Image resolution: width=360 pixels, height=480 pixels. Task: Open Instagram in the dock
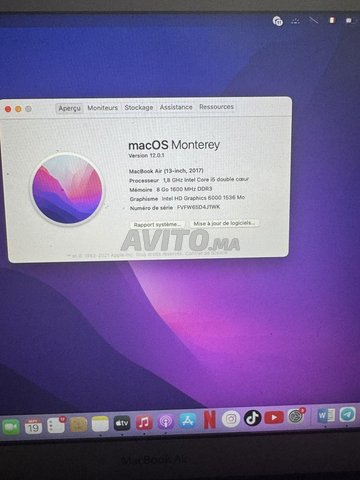coord(231,419)
